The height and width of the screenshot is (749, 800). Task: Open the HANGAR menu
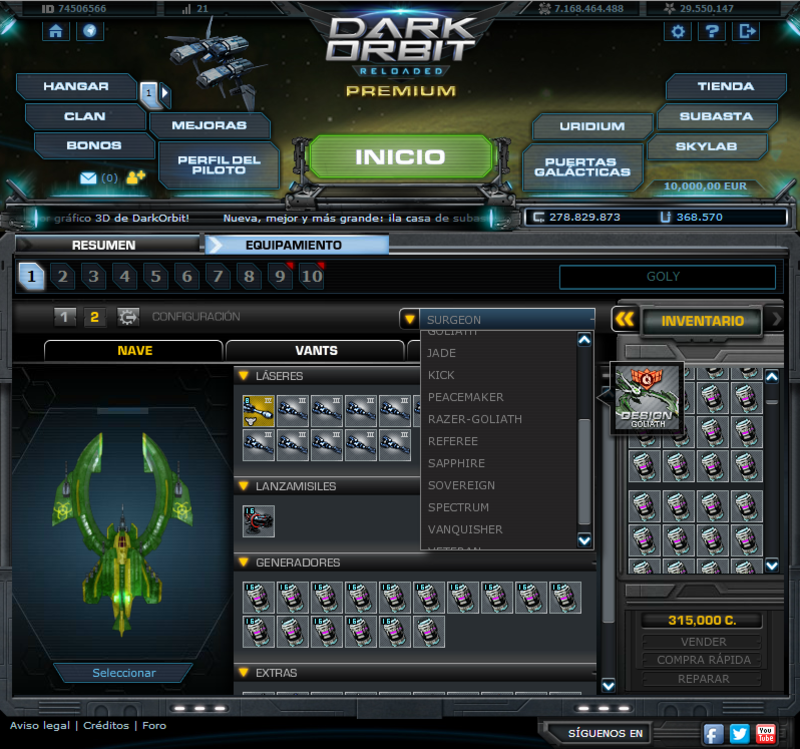pos(76,86)
